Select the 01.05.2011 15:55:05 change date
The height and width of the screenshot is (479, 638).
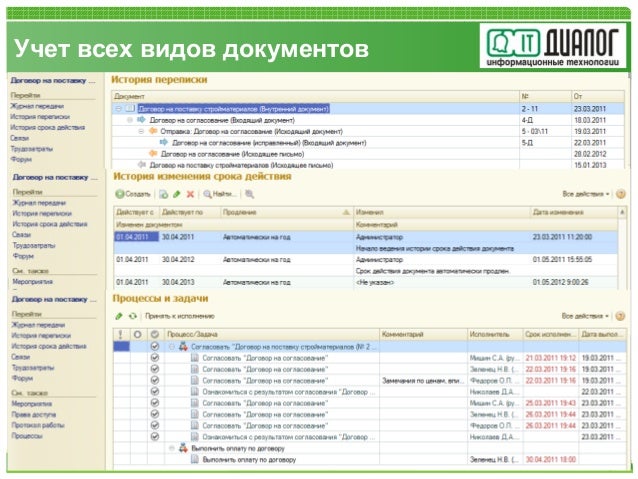tap(562, 259)
